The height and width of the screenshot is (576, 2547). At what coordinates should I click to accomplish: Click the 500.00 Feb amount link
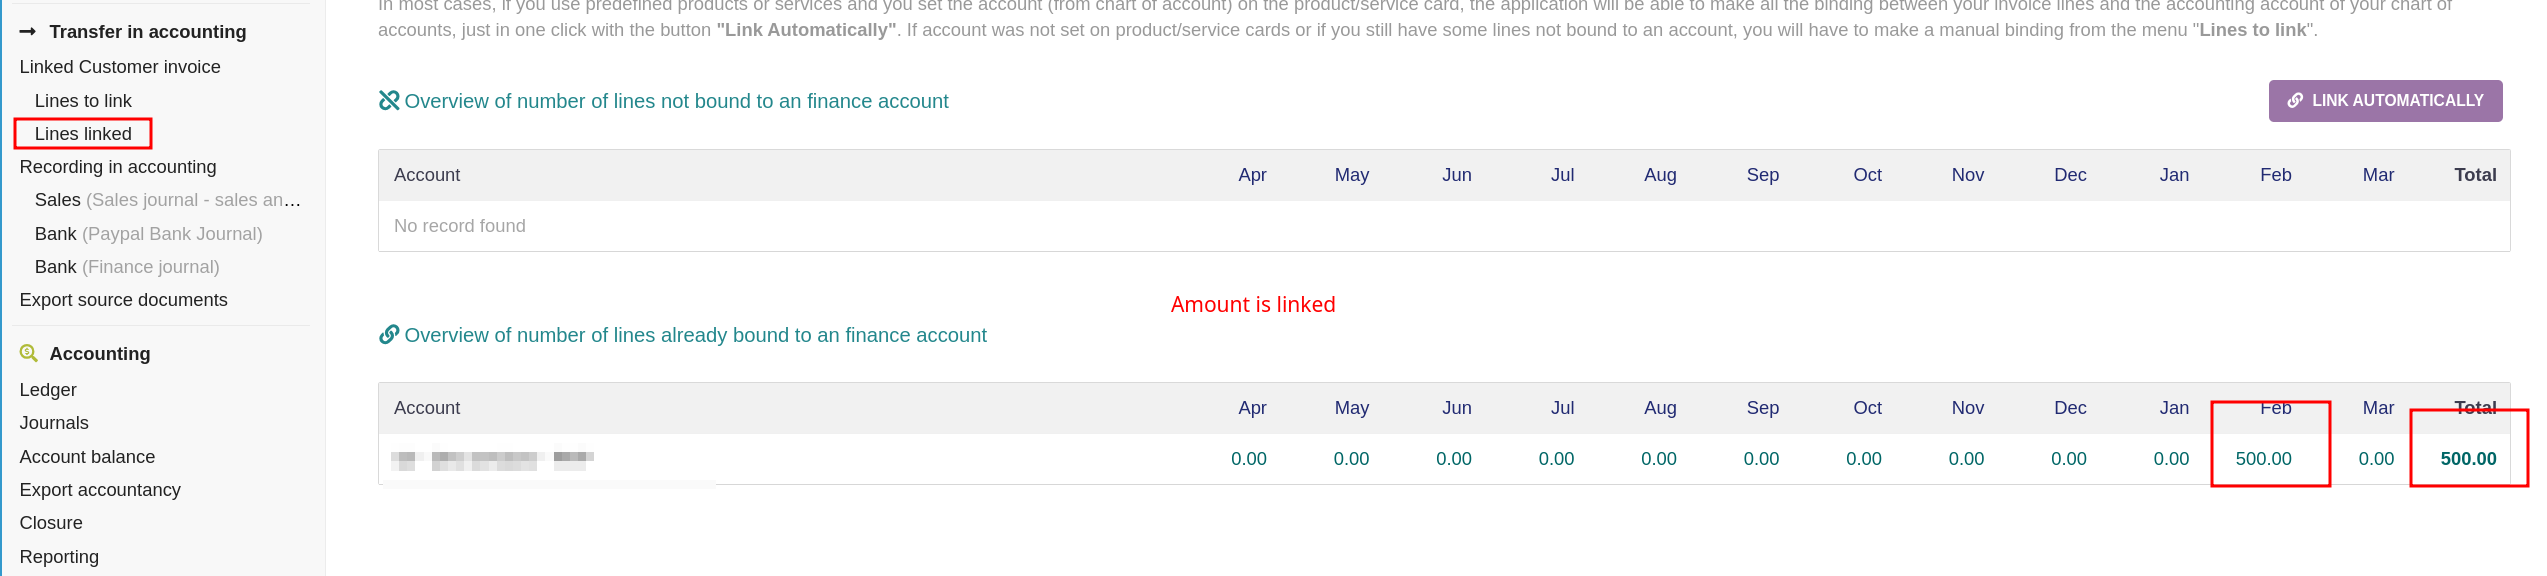pyautogui.click(x=2263, y=459)
